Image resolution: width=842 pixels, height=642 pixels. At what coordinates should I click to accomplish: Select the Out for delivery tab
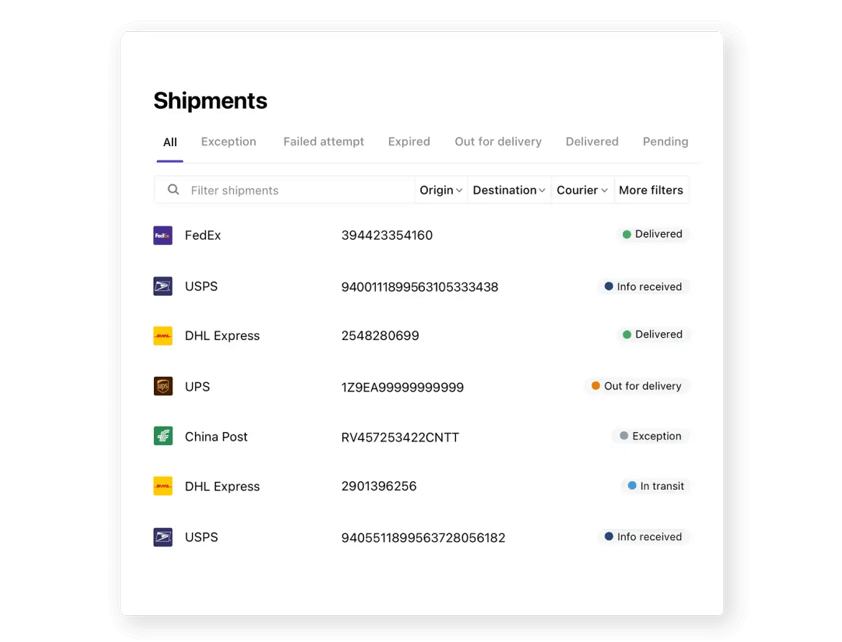498,142
